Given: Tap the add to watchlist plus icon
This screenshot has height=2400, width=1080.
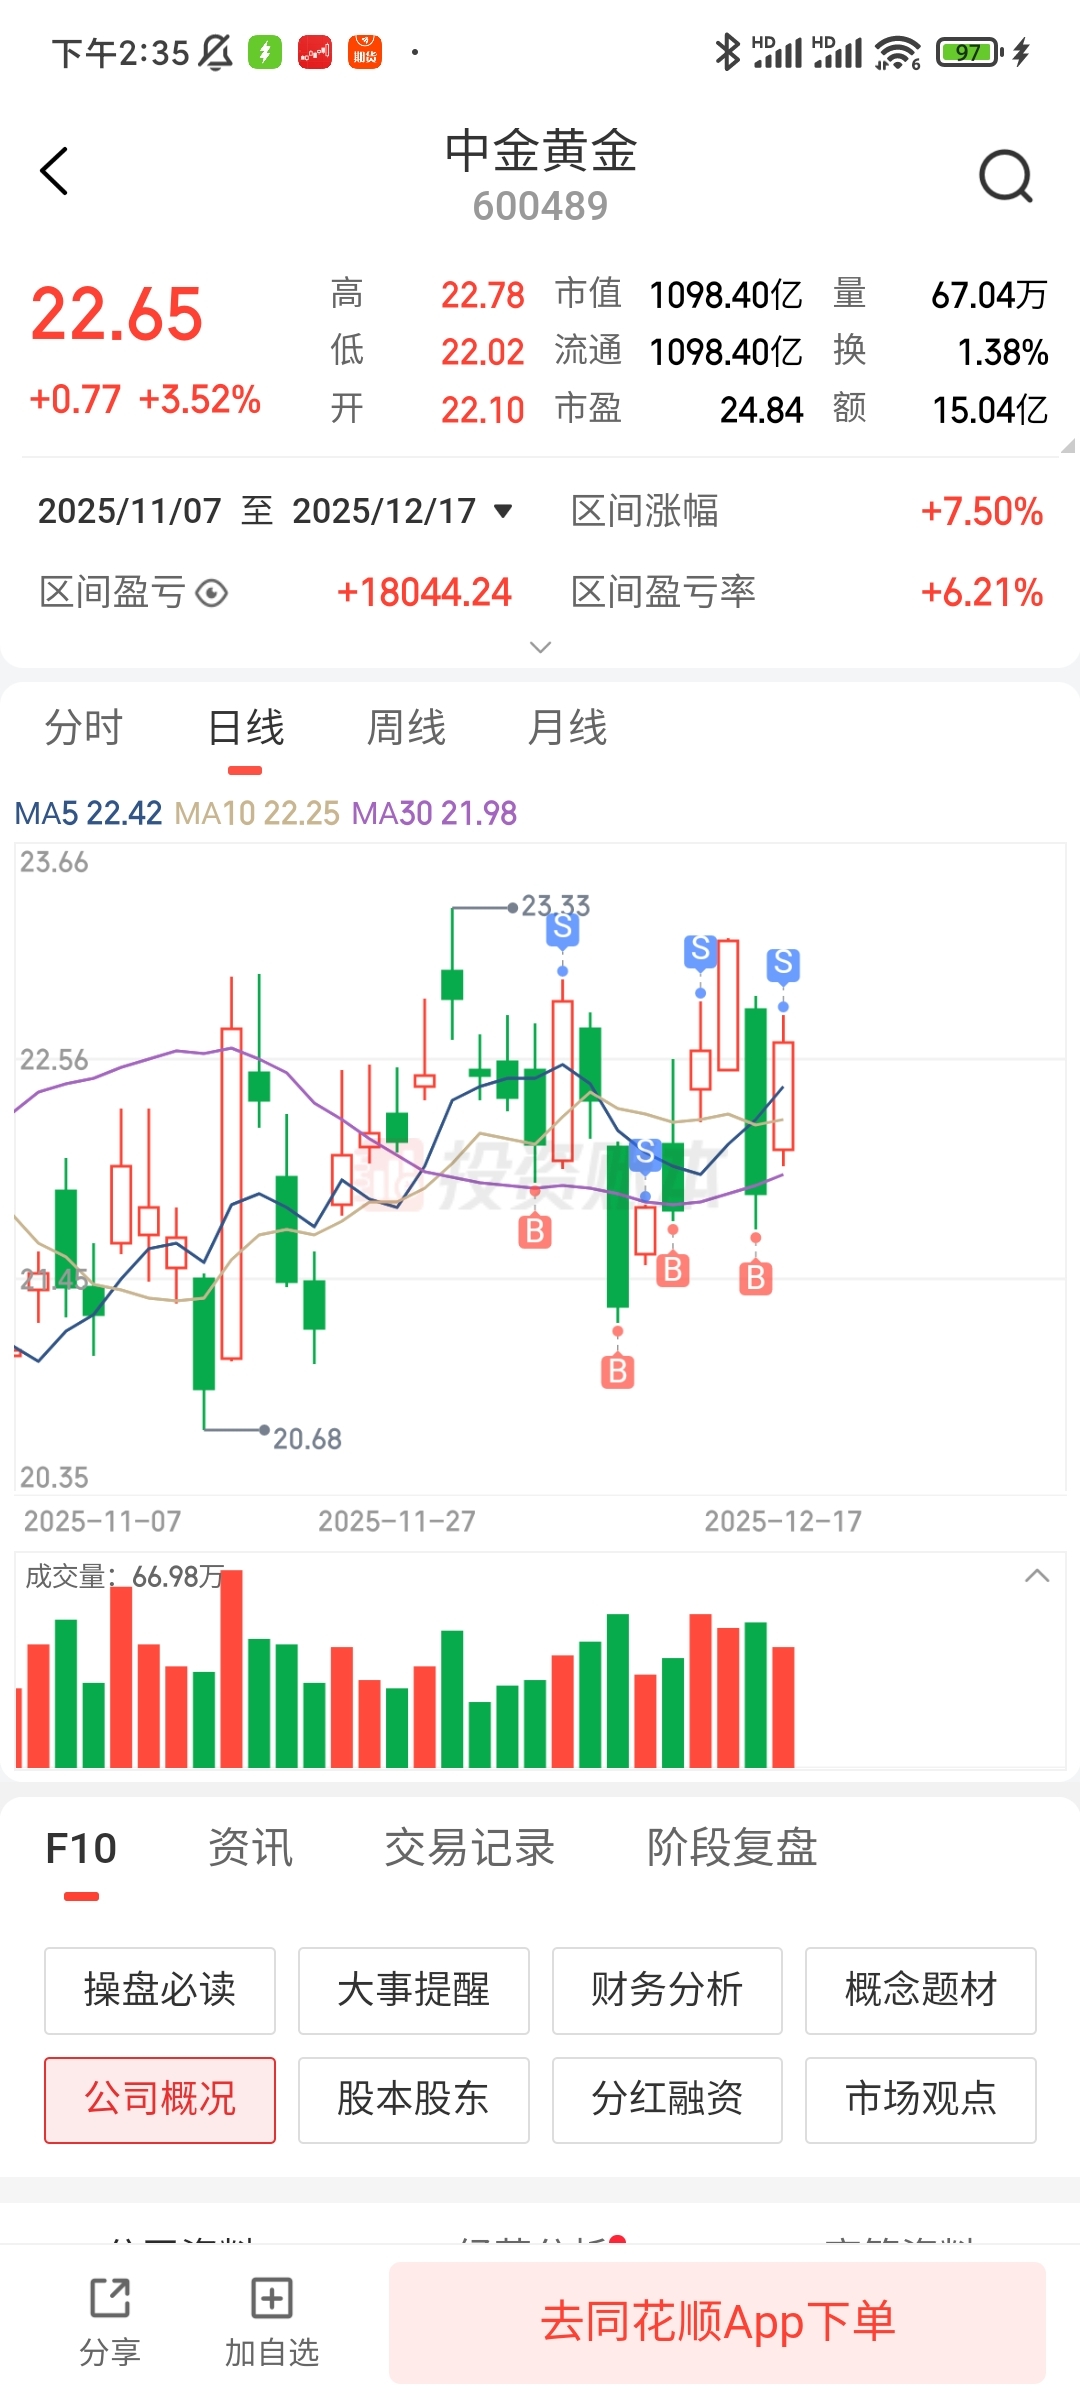Looking at the screenshot, I should pyautogui.click(x=271, y=2298).
